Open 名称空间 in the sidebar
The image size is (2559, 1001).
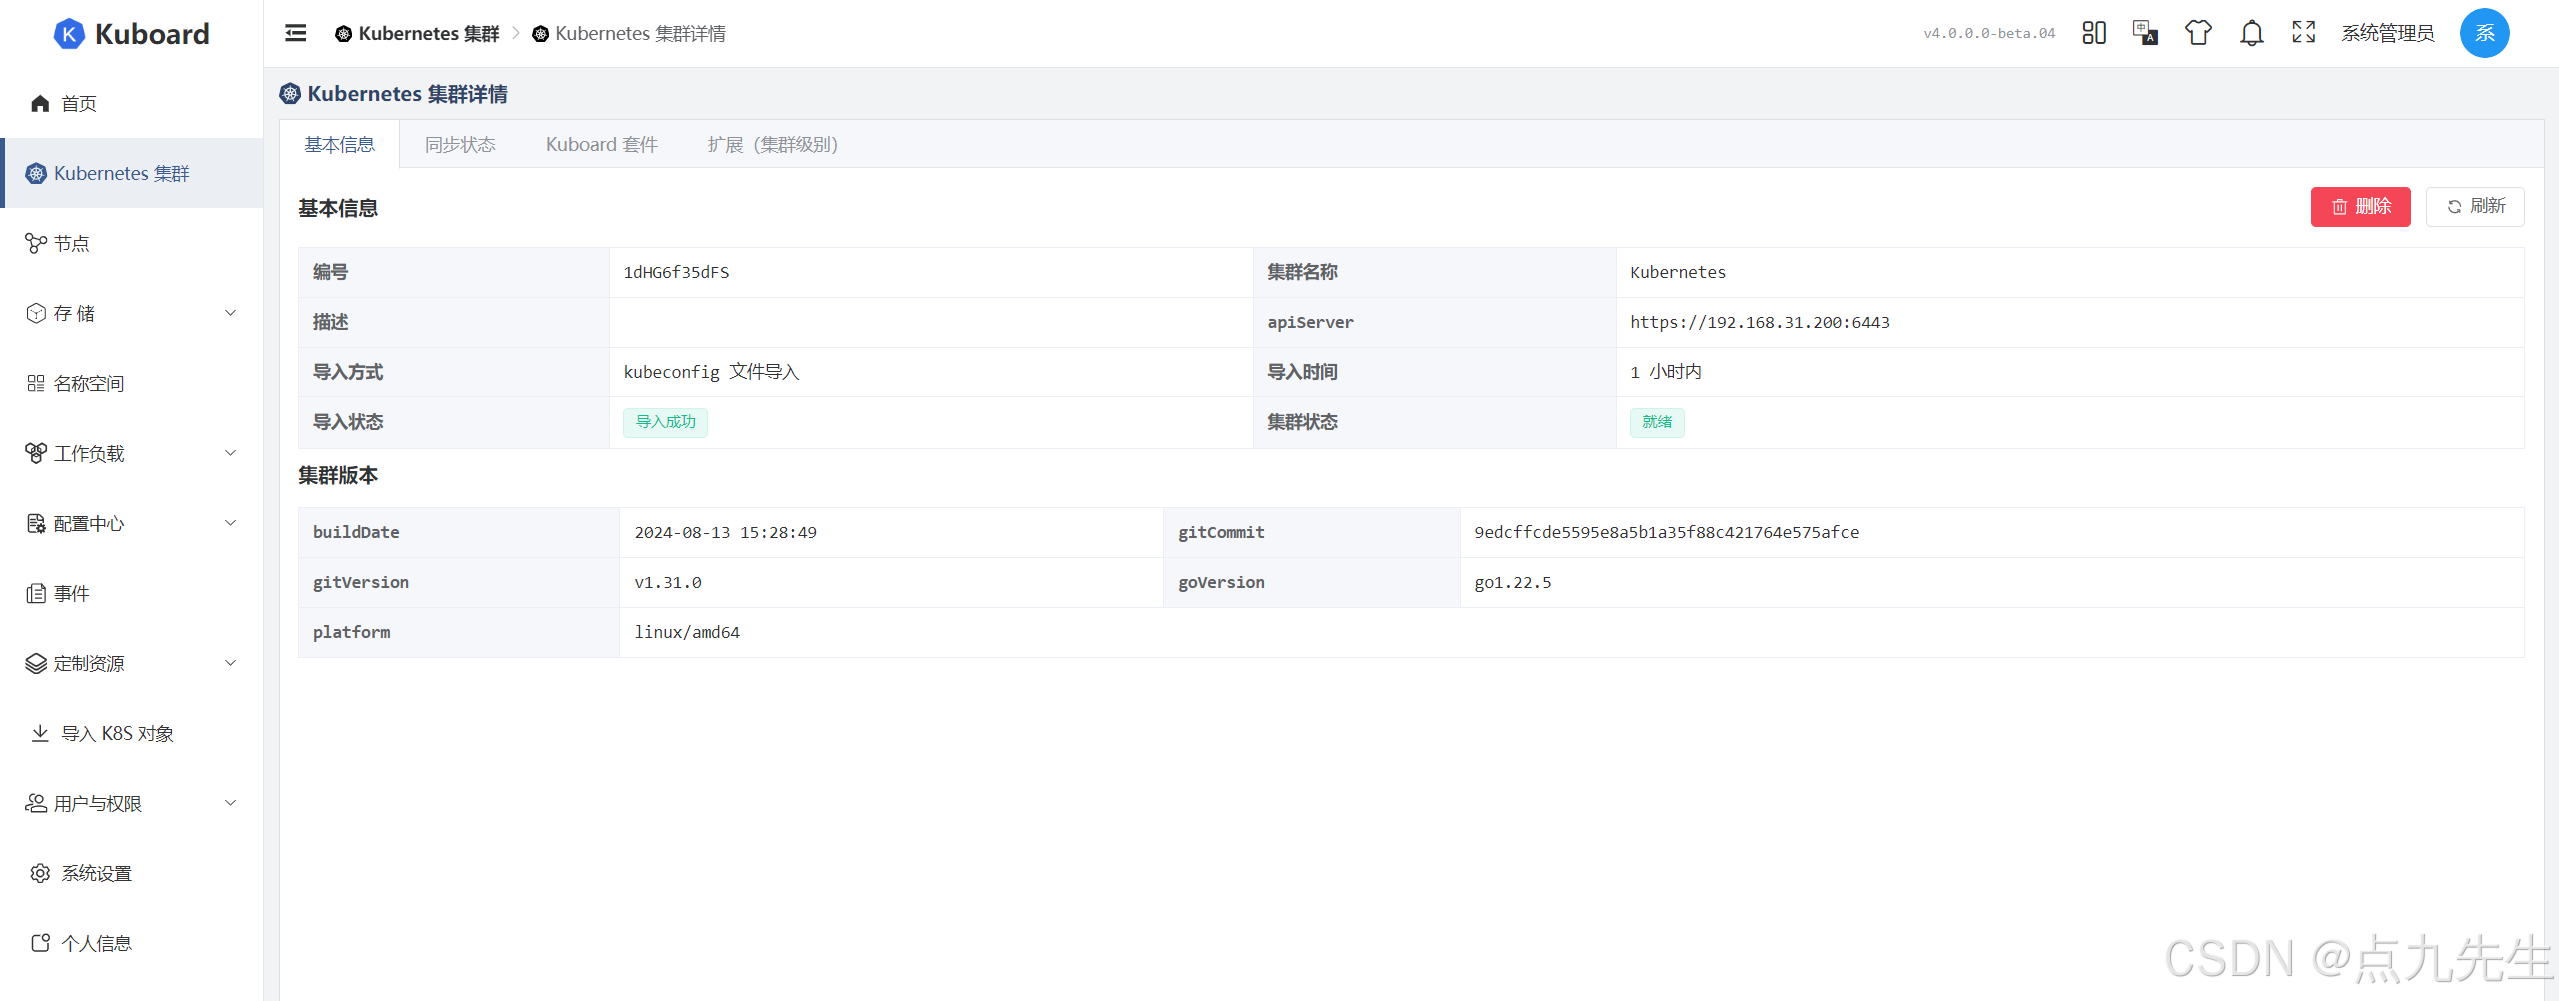click(132, 383)
